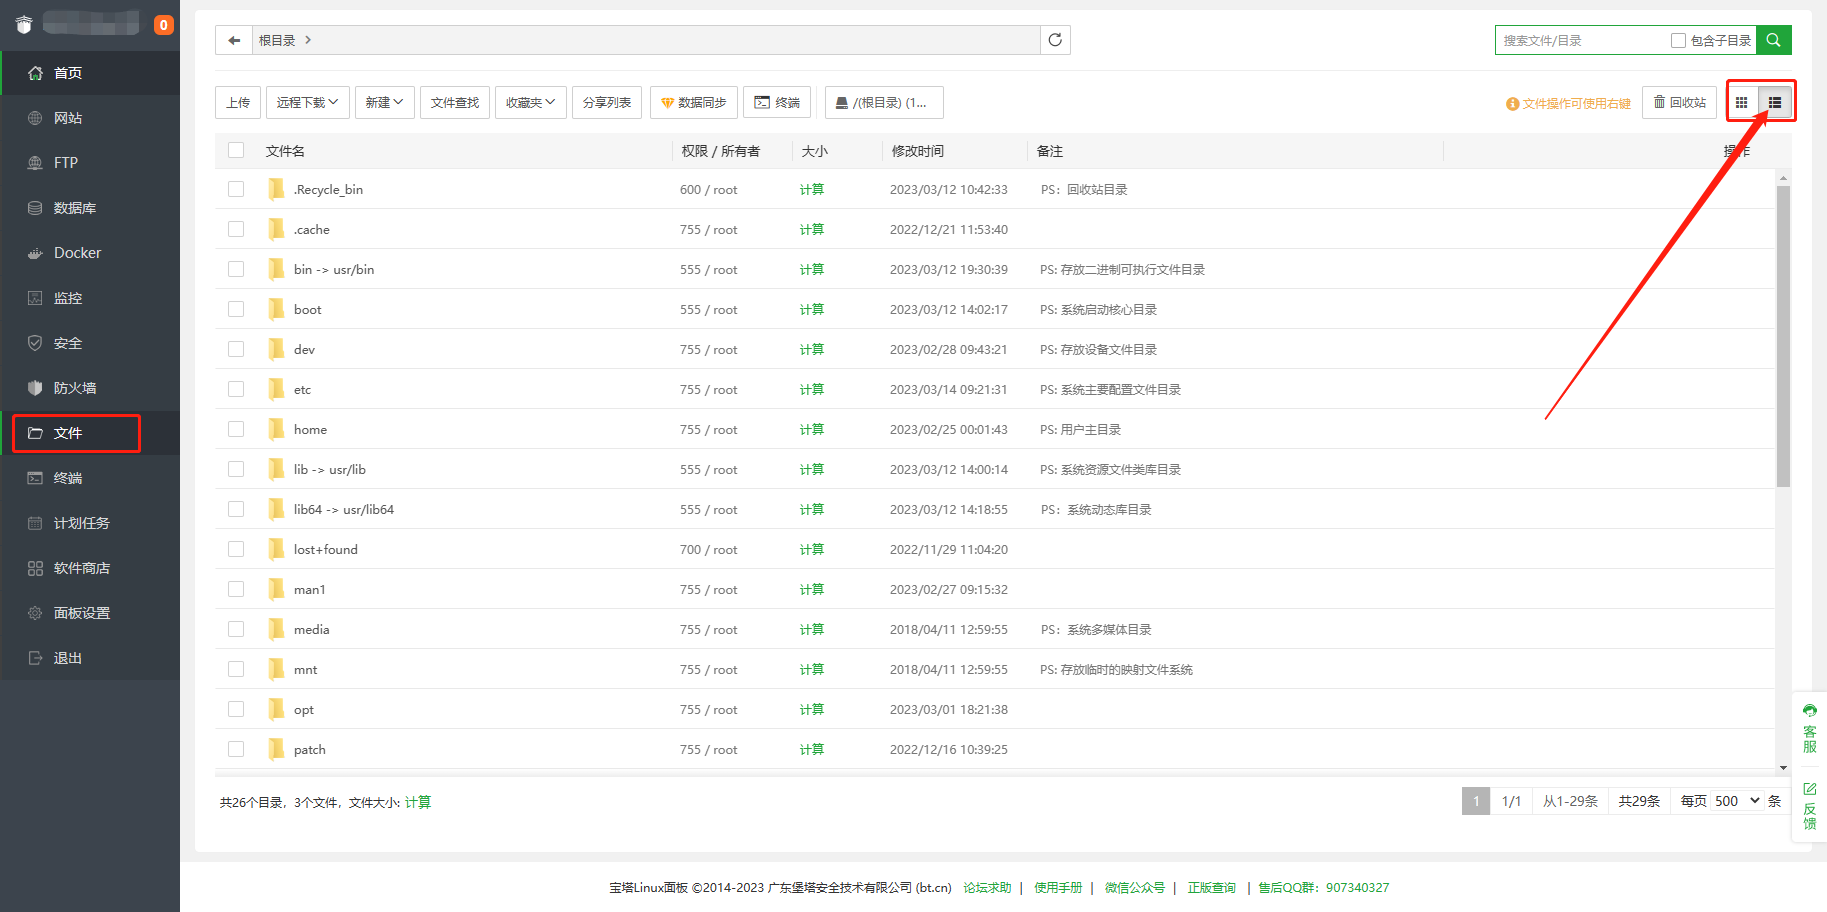Switch to list view layout

coord(1775,102)
